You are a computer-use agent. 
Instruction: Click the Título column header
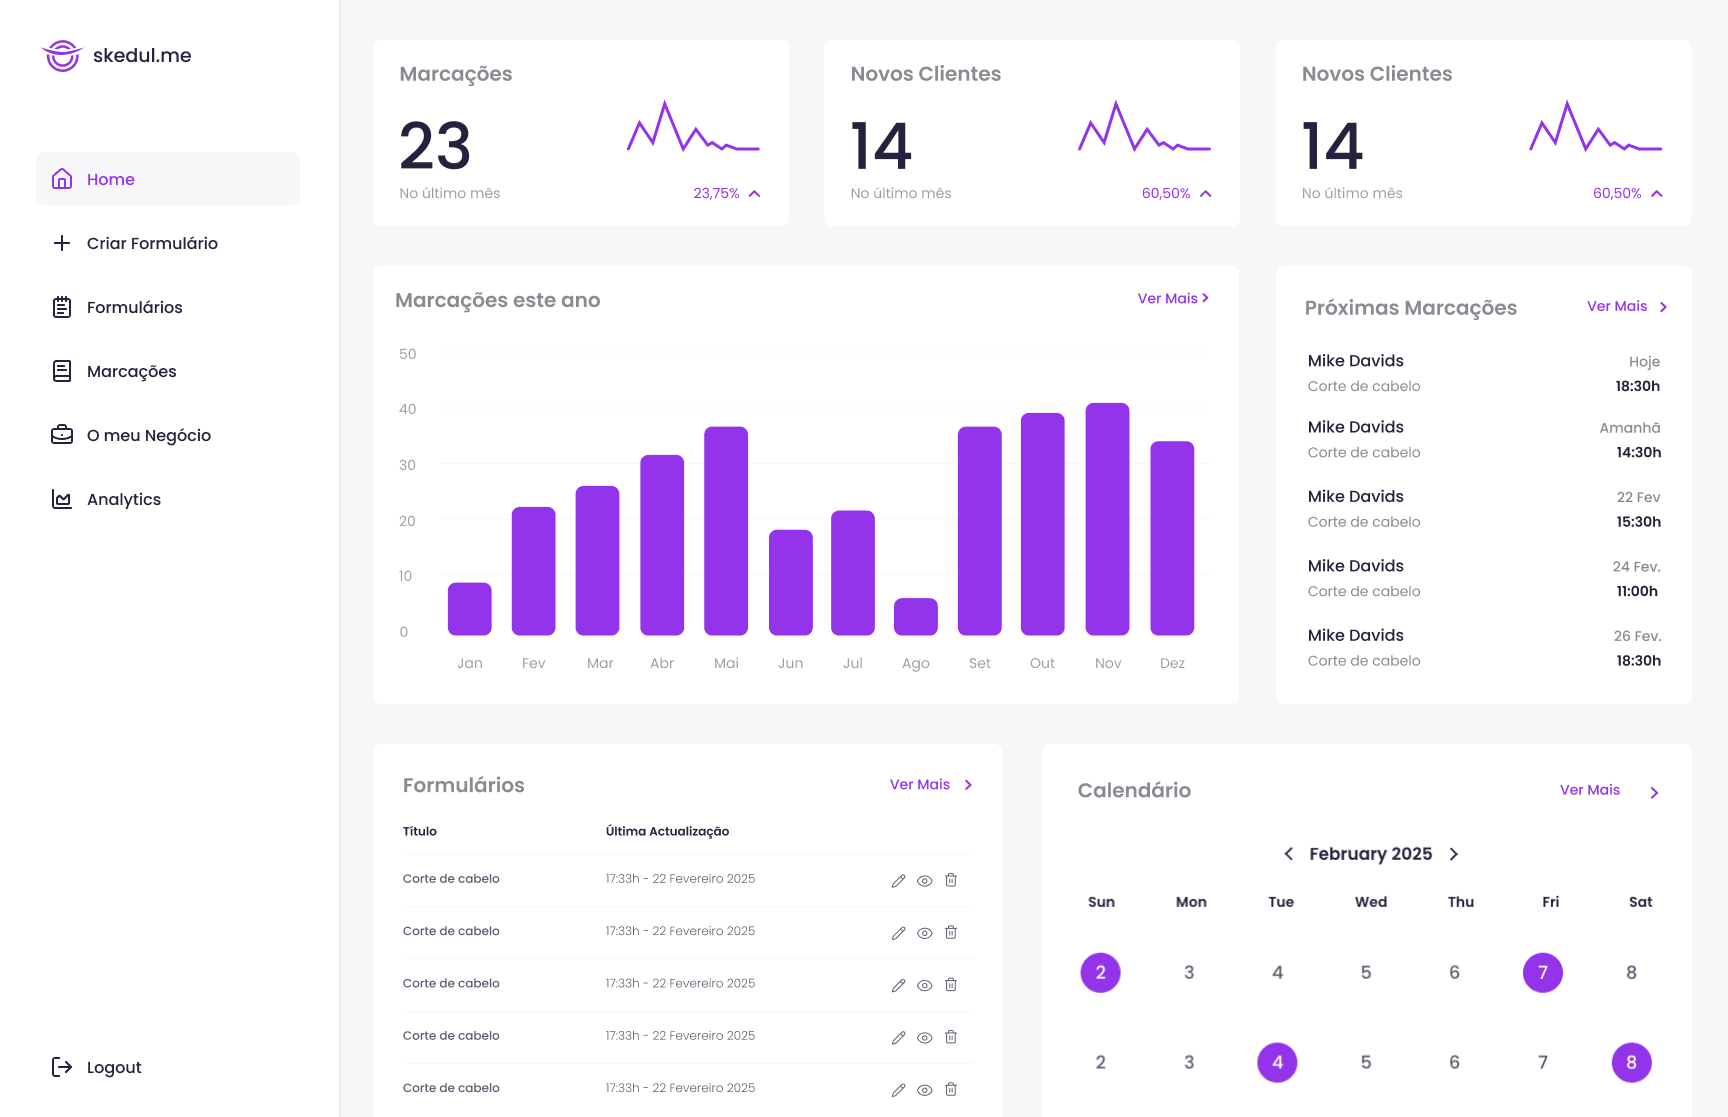point(420,831)
